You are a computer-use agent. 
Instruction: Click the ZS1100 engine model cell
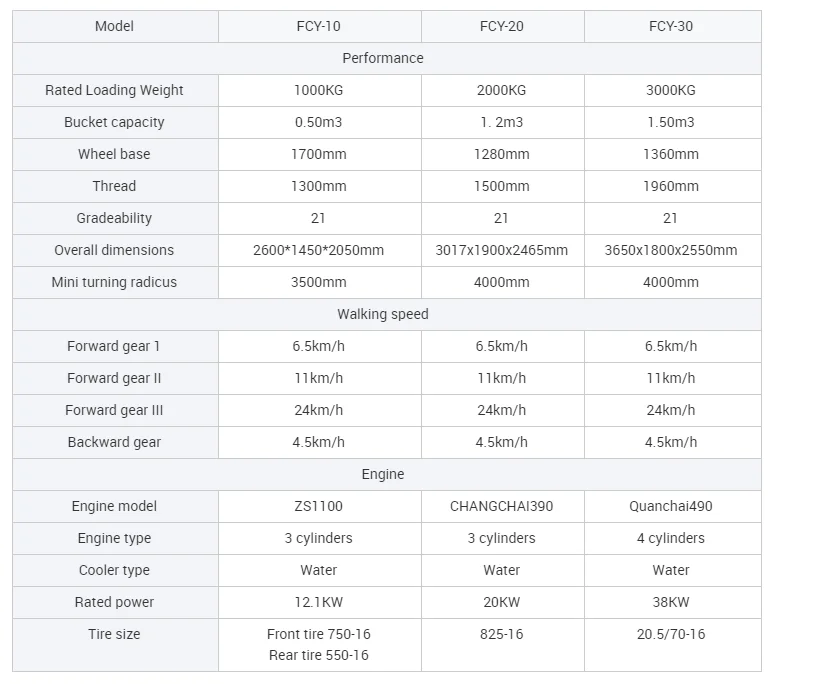point(318,506)
